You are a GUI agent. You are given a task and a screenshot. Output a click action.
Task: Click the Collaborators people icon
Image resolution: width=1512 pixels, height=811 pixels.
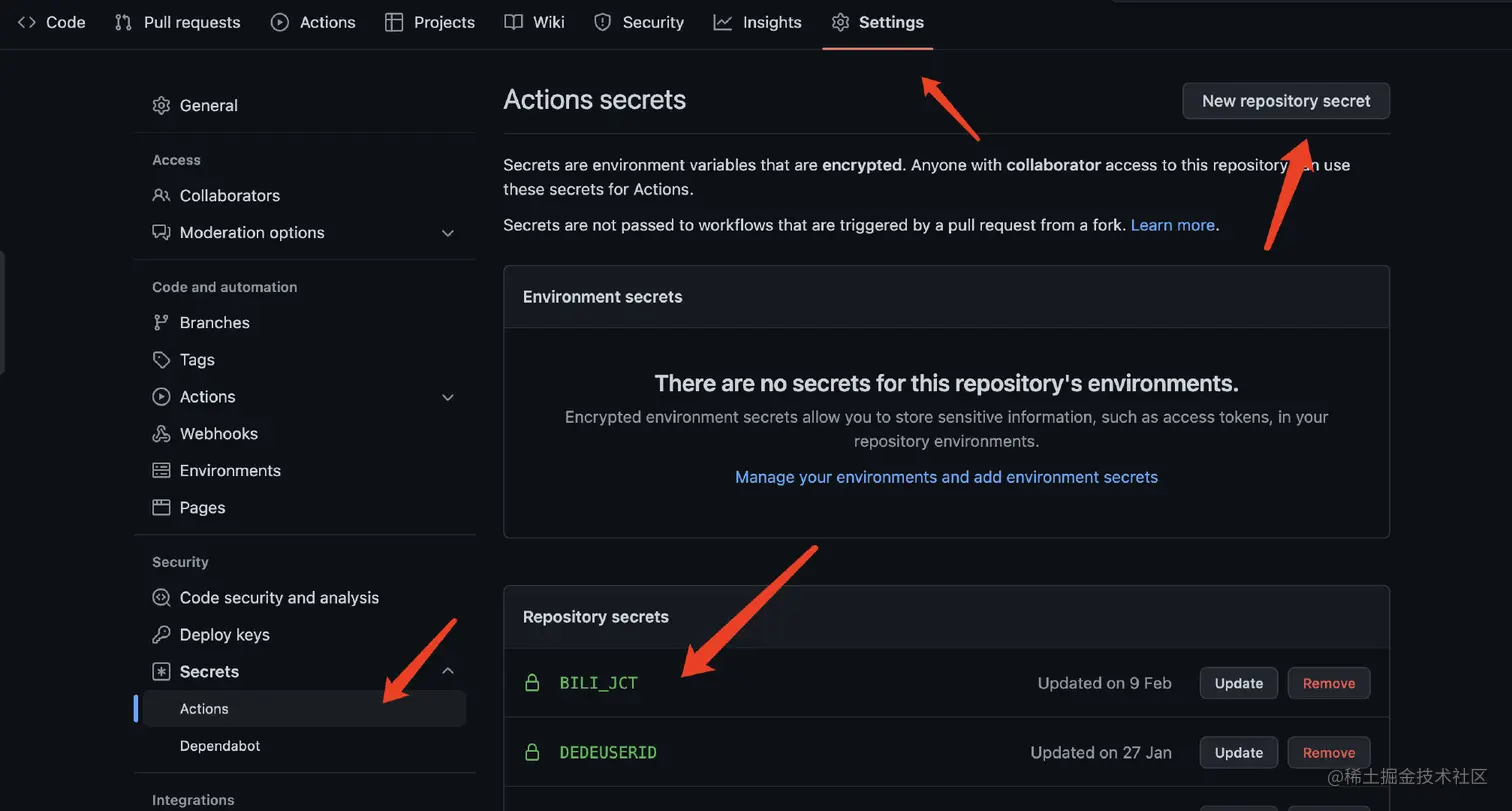click(161, 195)
